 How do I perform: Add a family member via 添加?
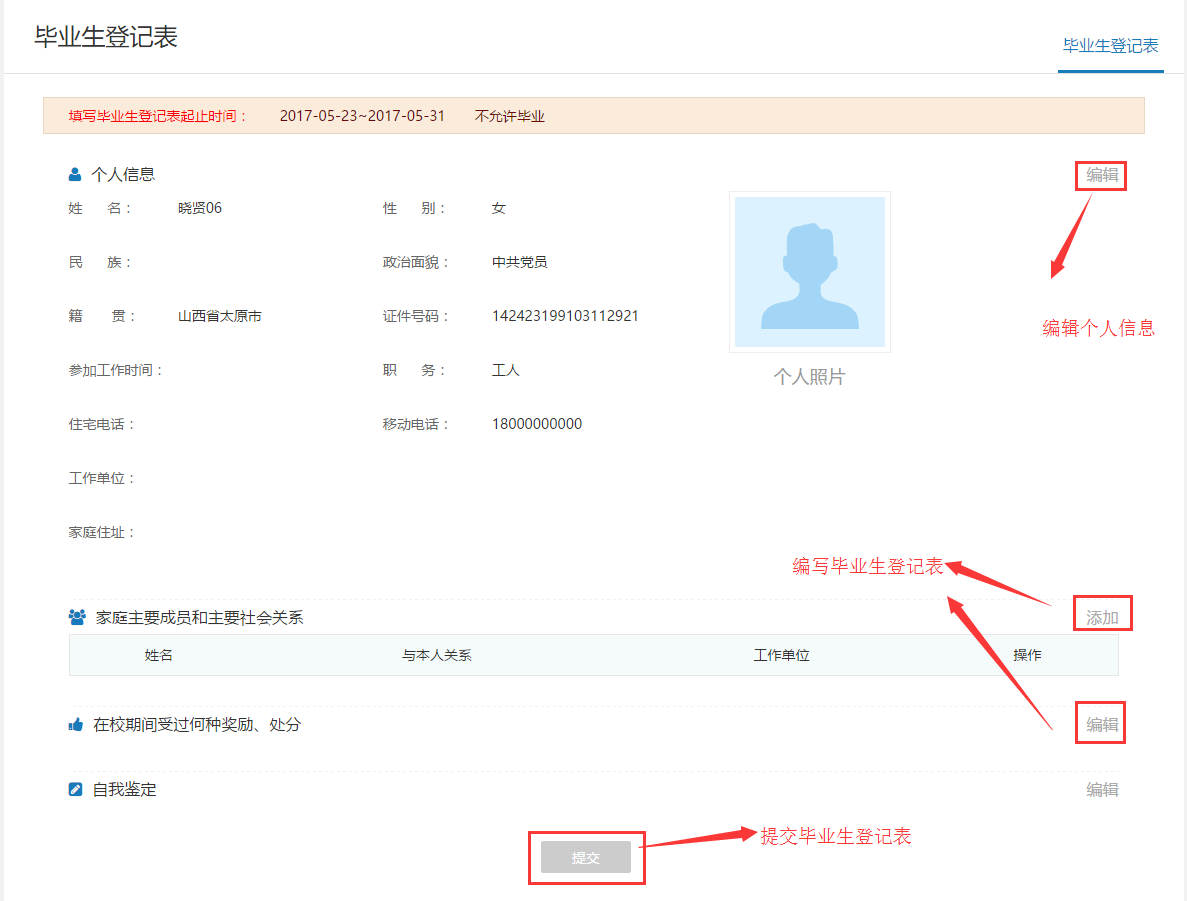[x=1102, y=618]
